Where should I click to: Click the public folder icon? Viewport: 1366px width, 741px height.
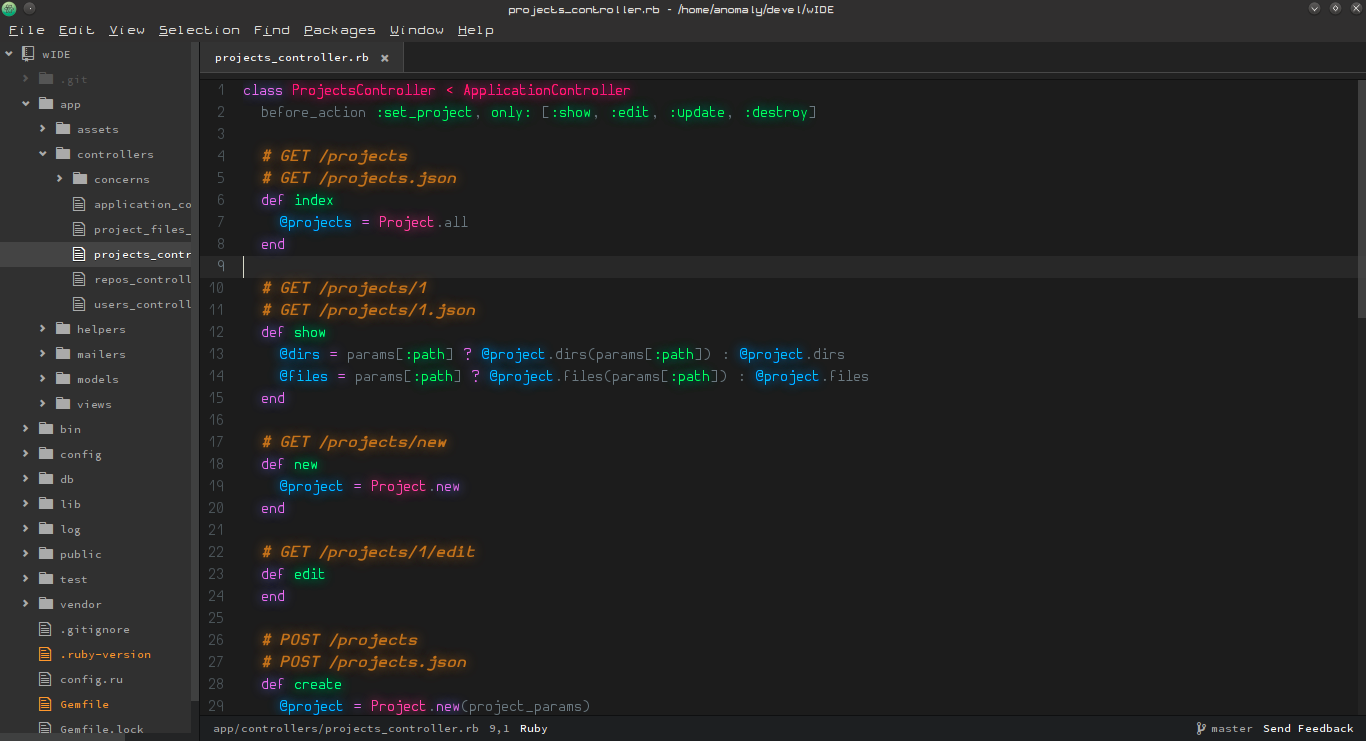(45, 554)
